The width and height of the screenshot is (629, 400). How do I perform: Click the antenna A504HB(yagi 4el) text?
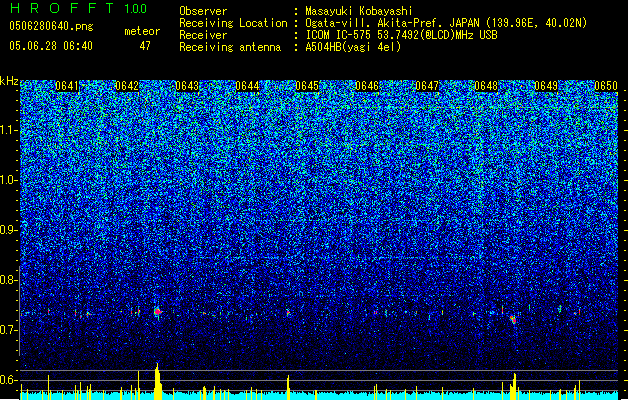pos(353,47)
